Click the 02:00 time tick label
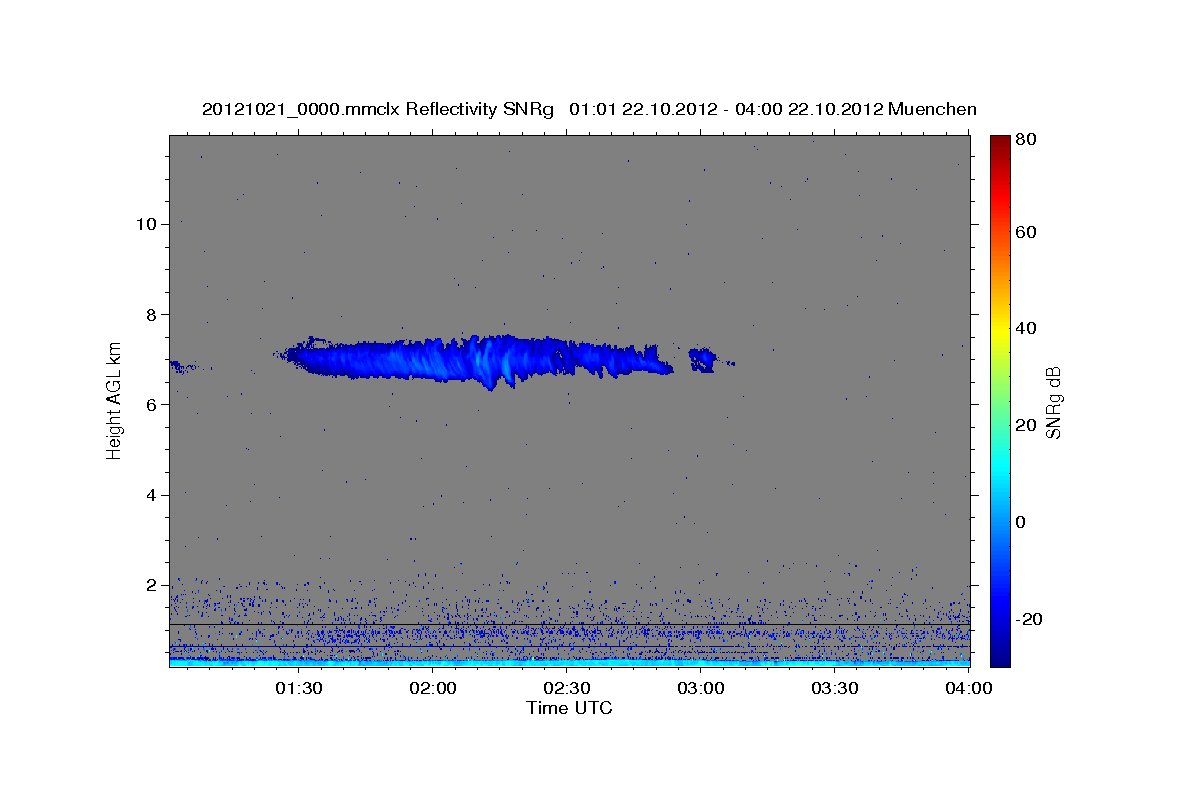 click(x=433, y=688)
